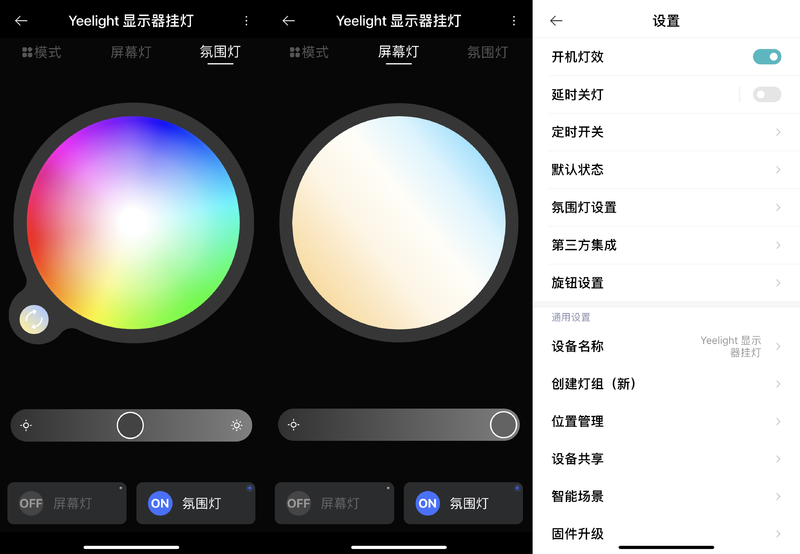Open three-dot menu on the left ambient light screen
Viewport: 800px width, 554px height.
(246, 20)
